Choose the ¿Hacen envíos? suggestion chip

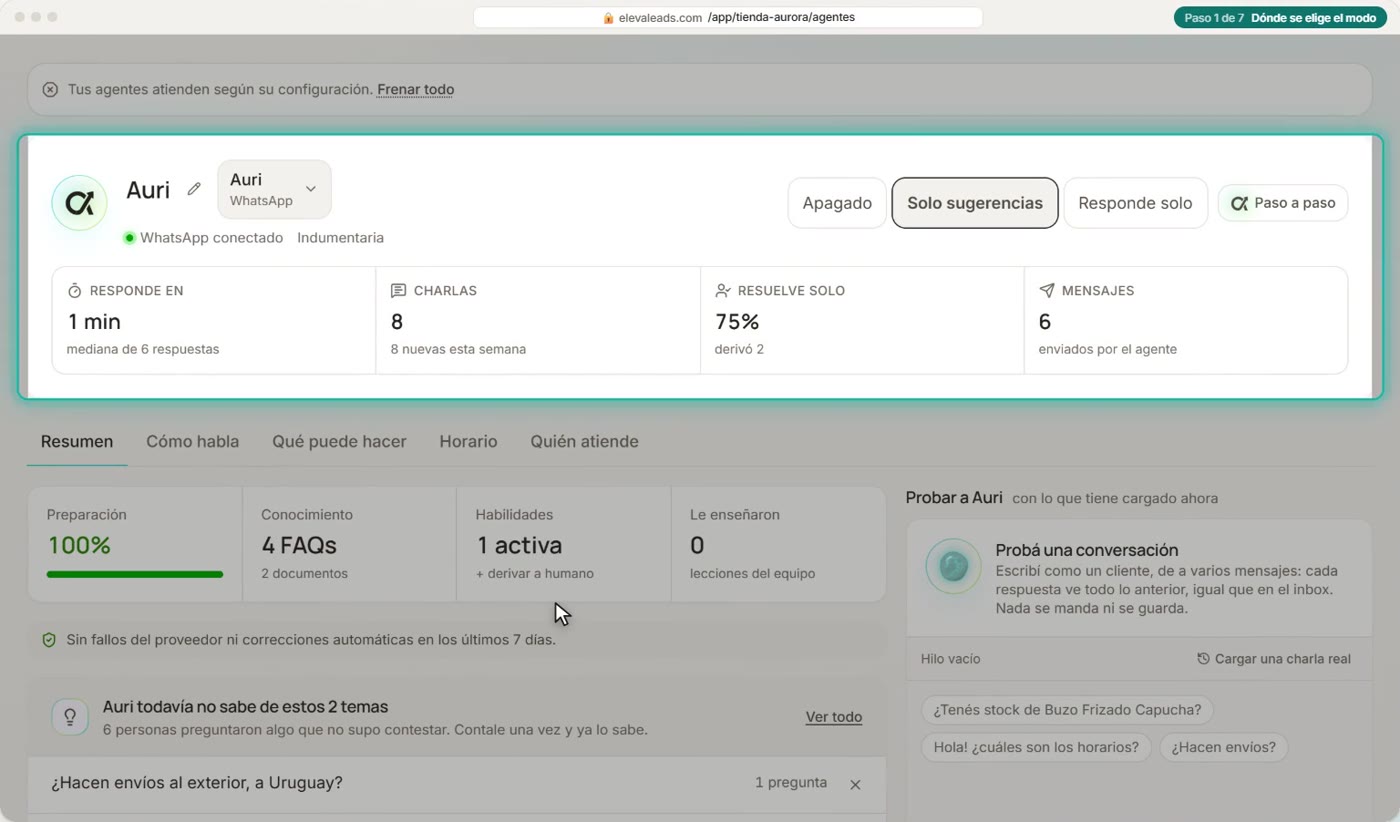pyautogui.click(x=1224, y=747)
